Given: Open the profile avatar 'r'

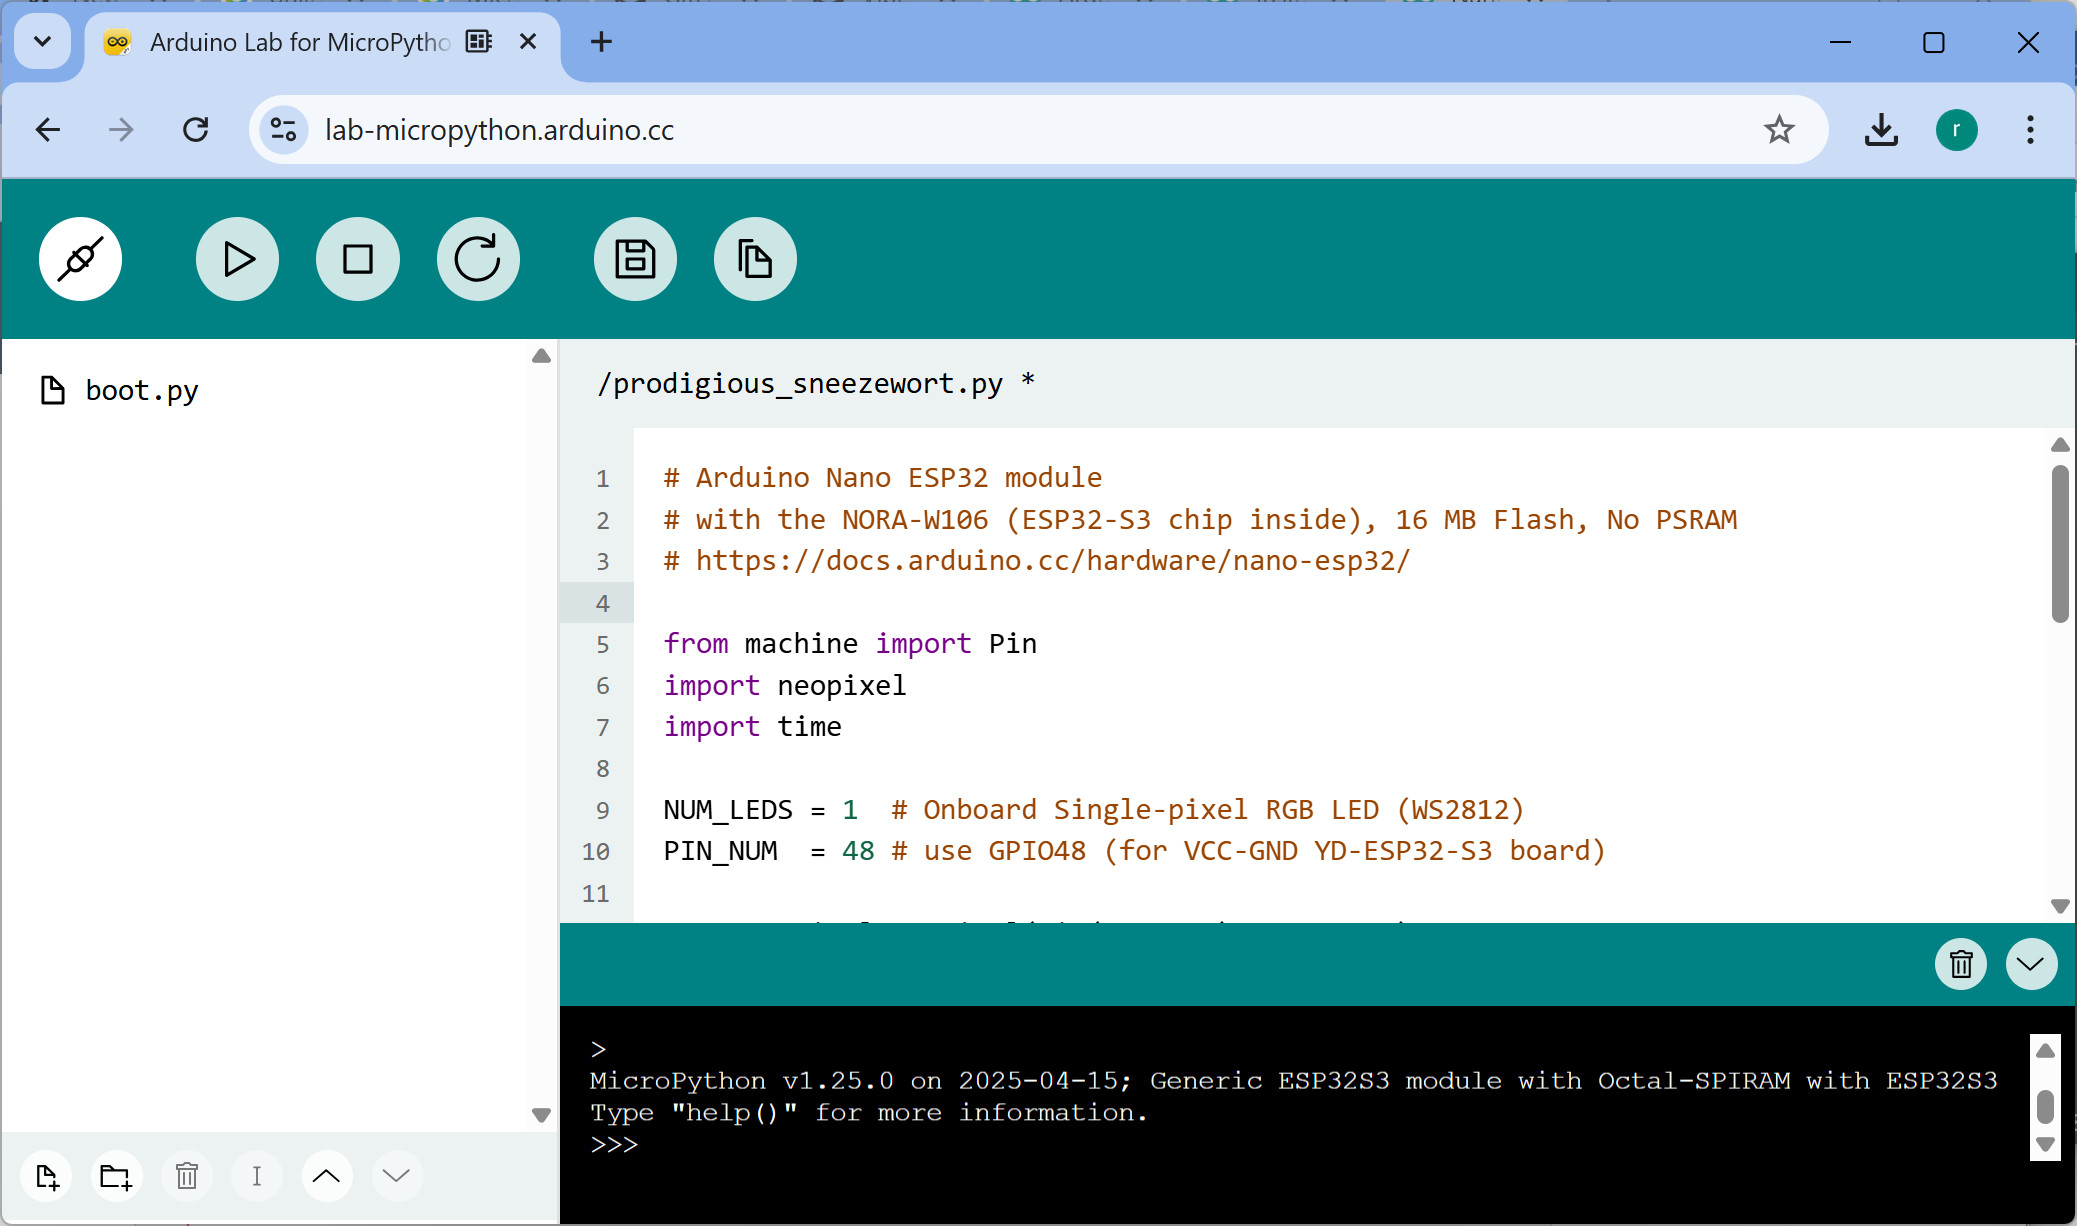Looking at the screenshot, I should point(1956,130).
